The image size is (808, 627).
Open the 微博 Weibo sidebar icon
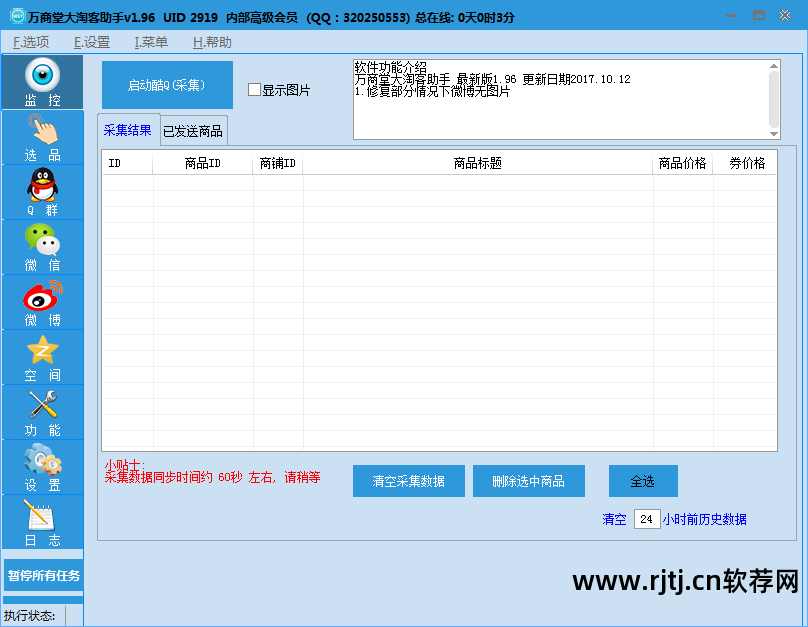(x=42, y=302)
